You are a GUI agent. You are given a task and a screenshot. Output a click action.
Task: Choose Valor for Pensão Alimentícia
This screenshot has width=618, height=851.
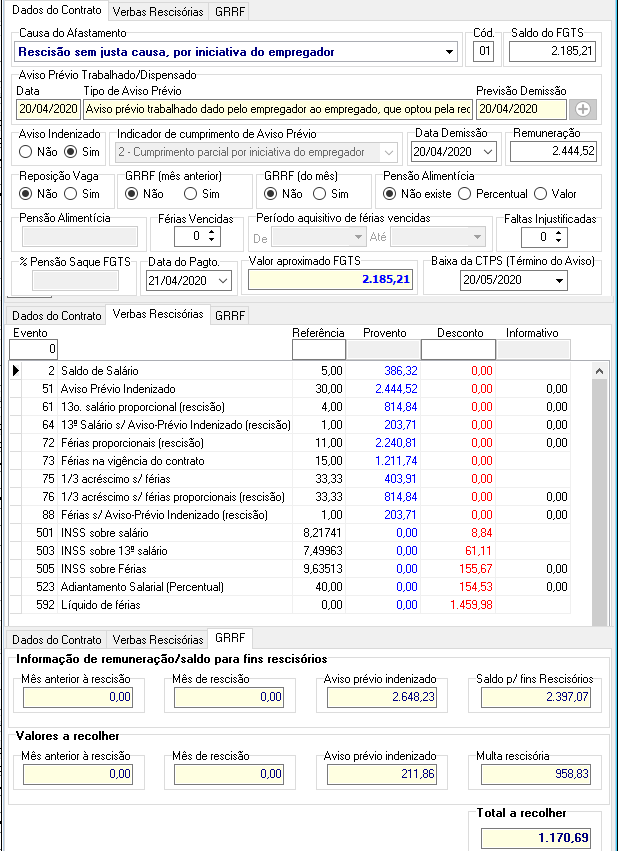tap(540, 194)
